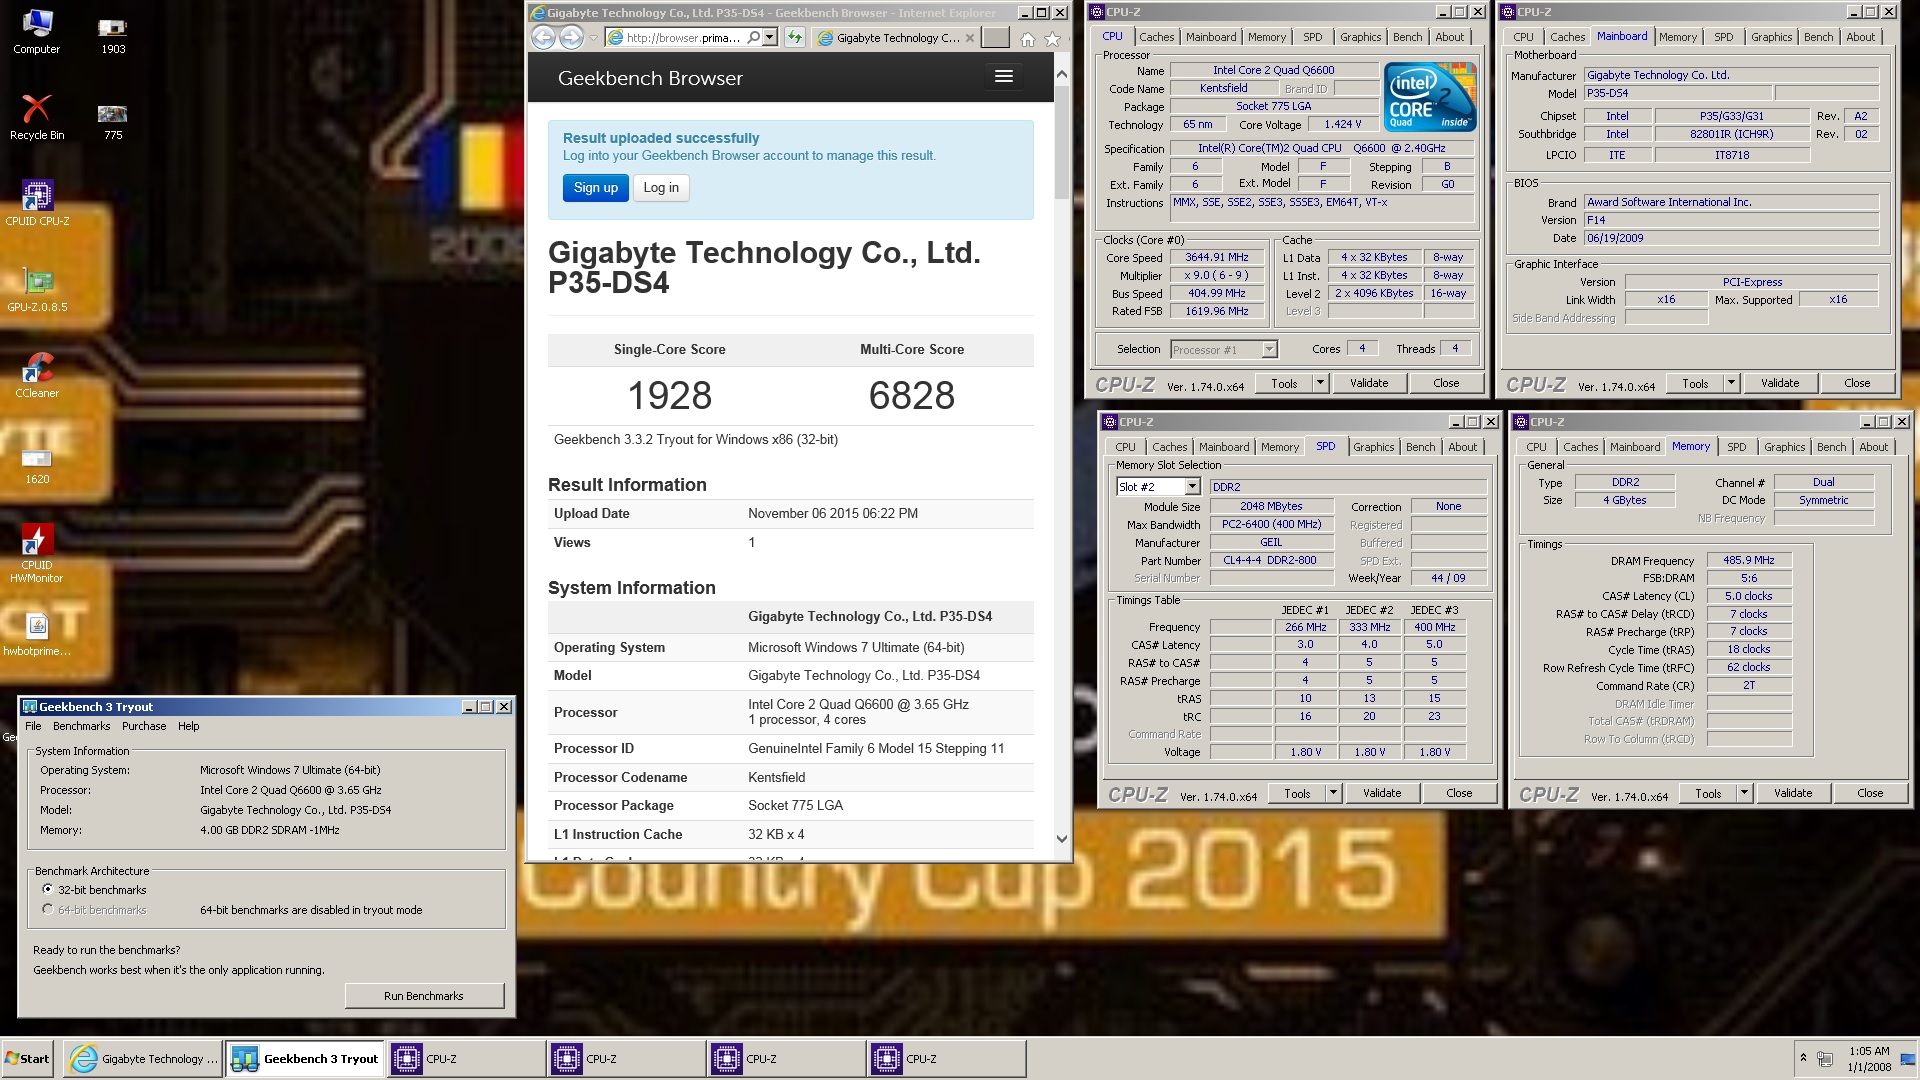Click the Sign up button
Viewport: 1920px width, 1080px height.
[596, 188]
